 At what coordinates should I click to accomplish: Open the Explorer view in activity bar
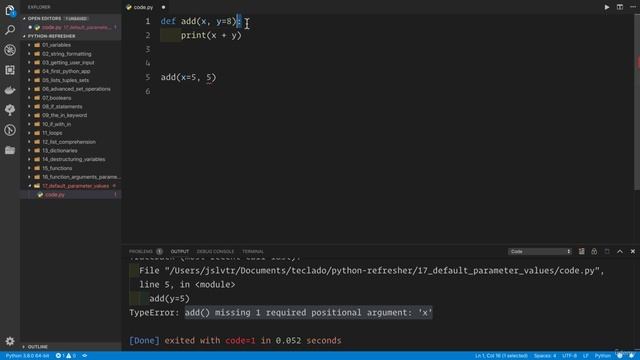[x=10, y=10]
